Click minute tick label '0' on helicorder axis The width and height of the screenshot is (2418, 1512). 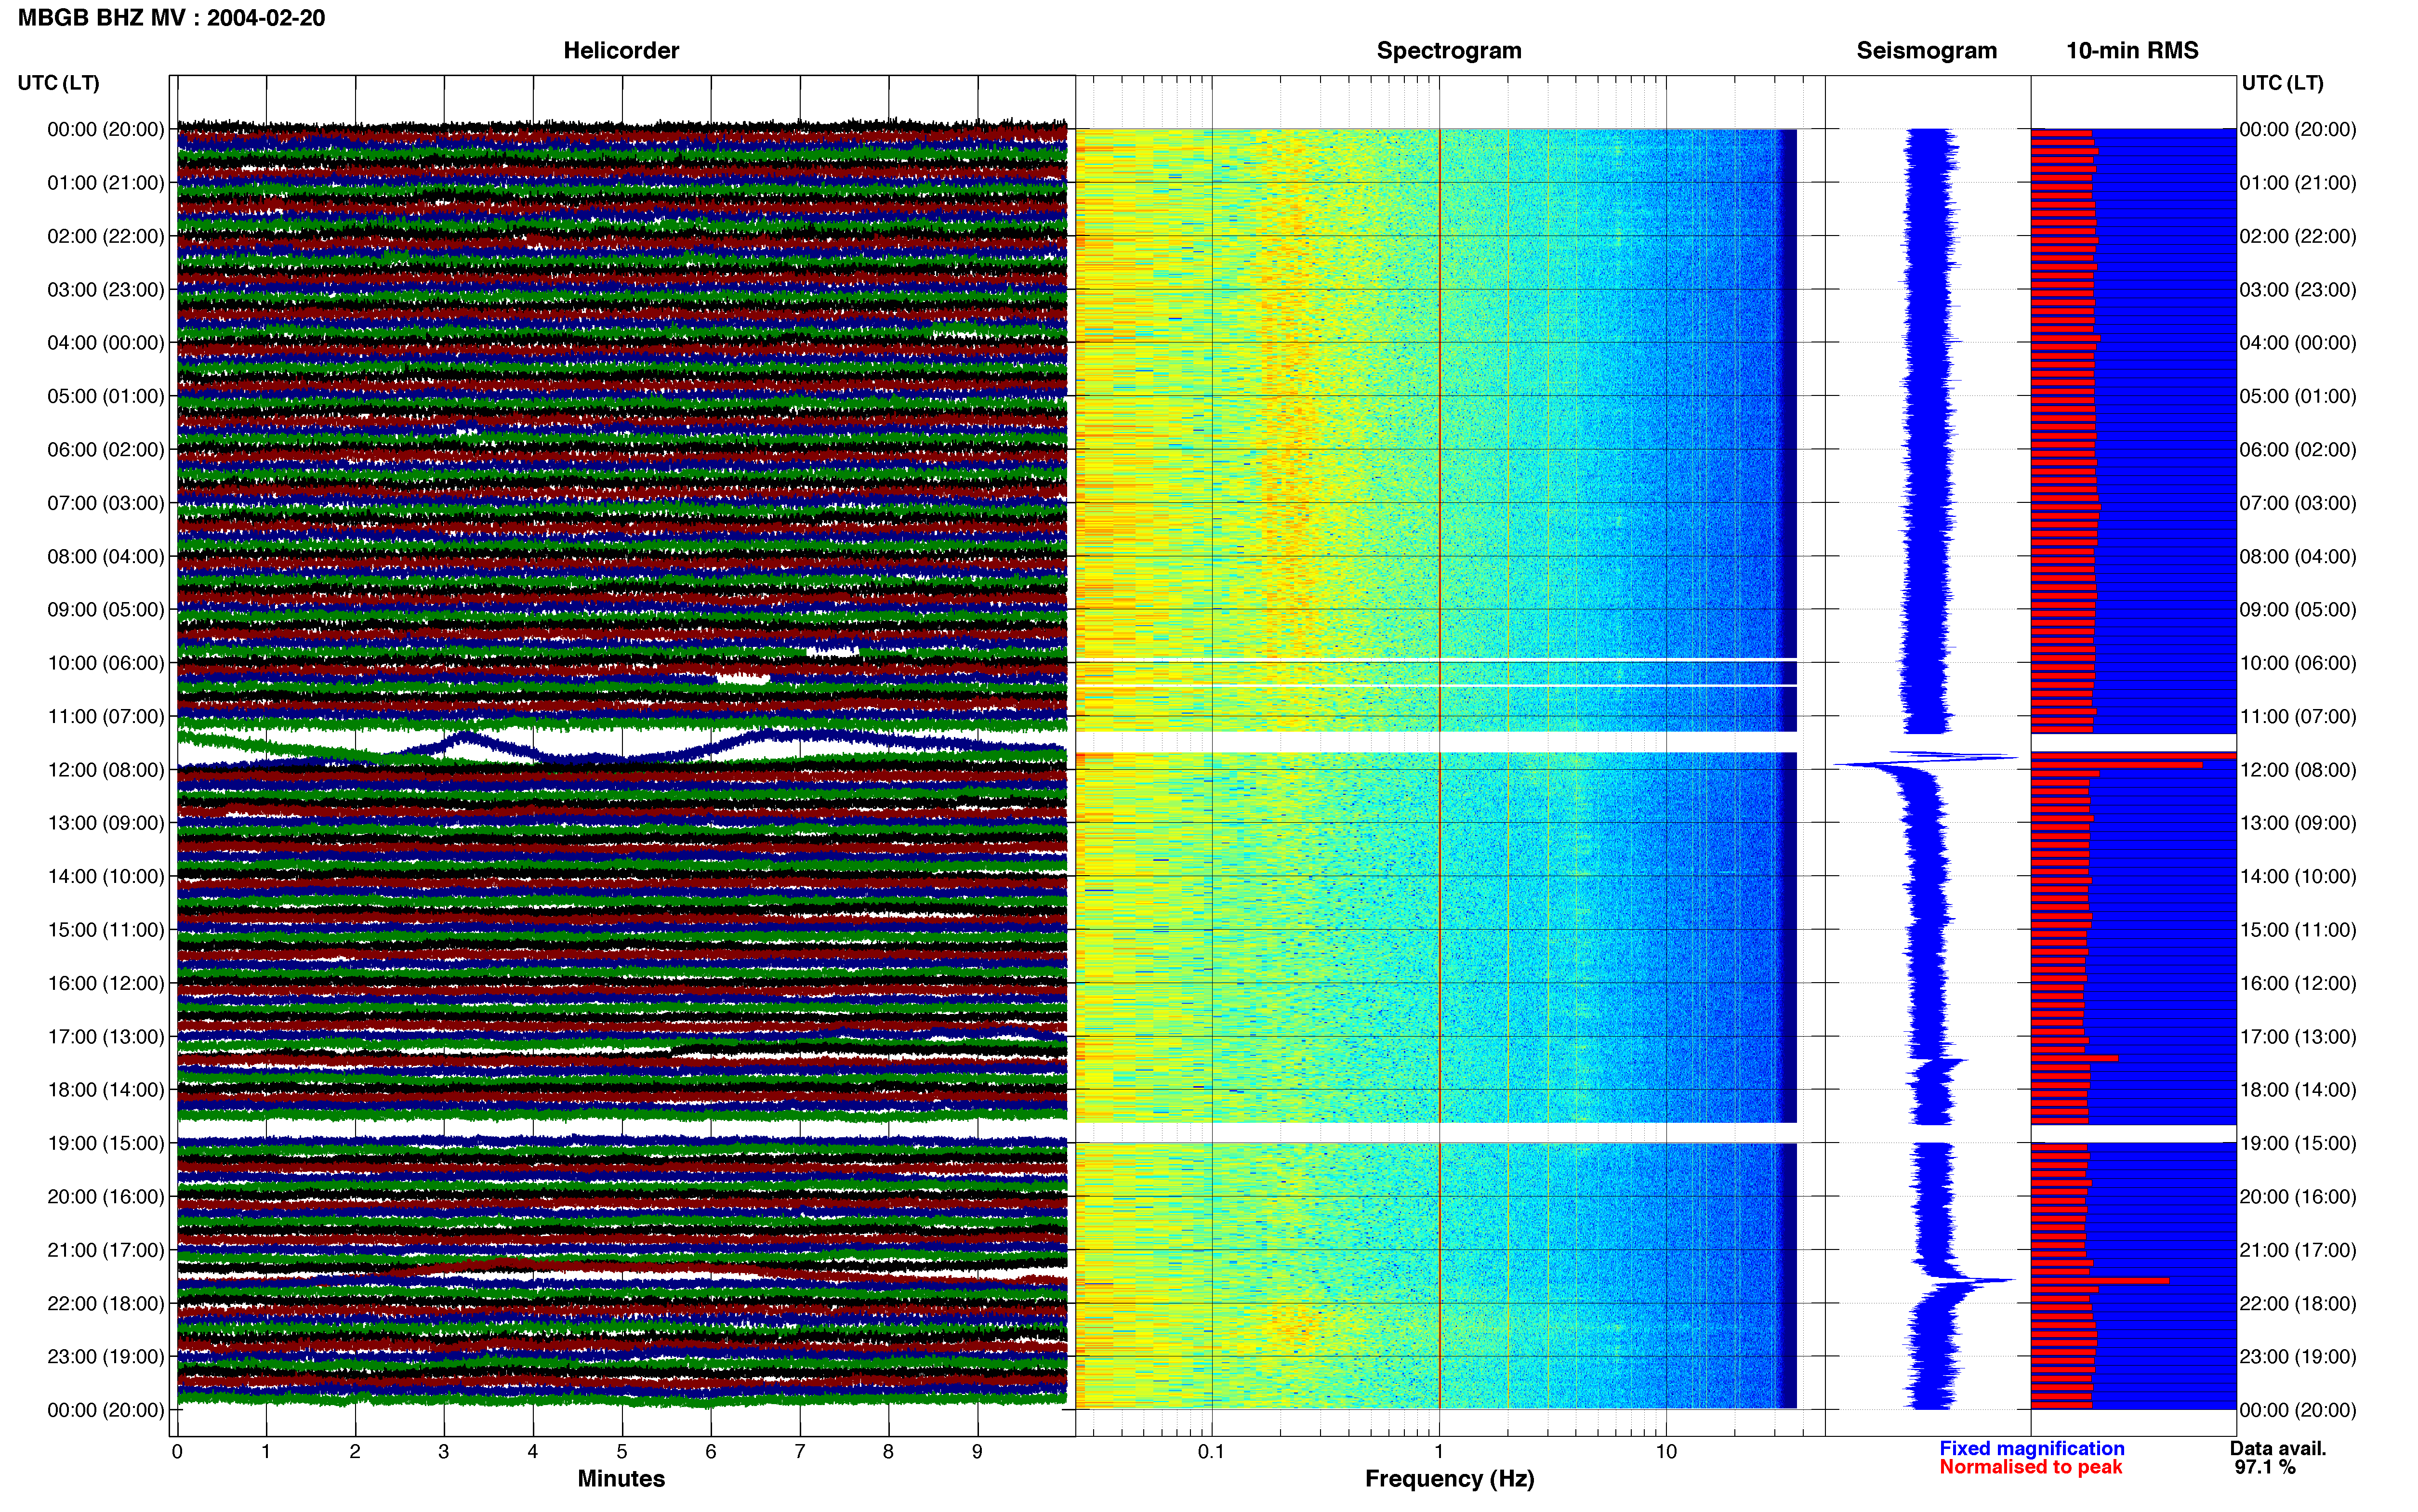[177, 1452]
